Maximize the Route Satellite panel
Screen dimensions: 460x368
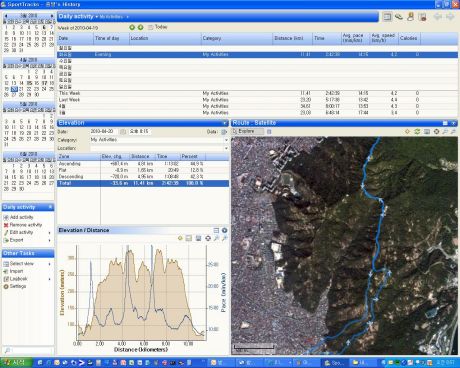445,123
